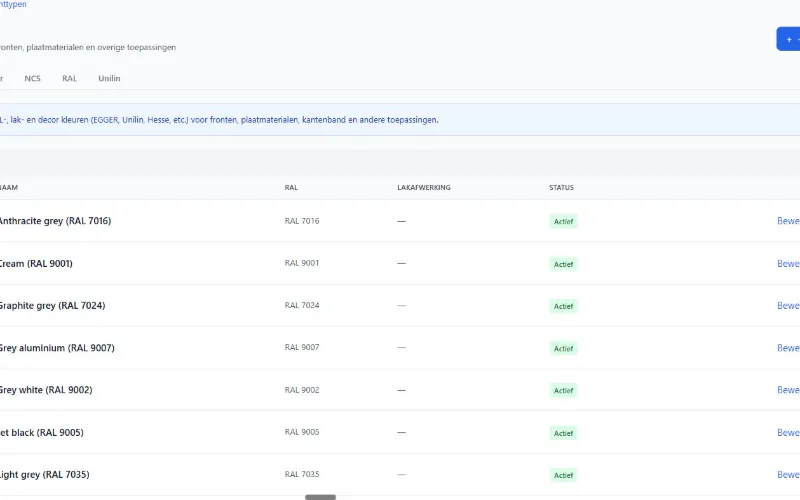This screenshot has height=500, width=800.
Task: Edit the Grey aluminium (RAL 9007) row
Action: point(788,348)
